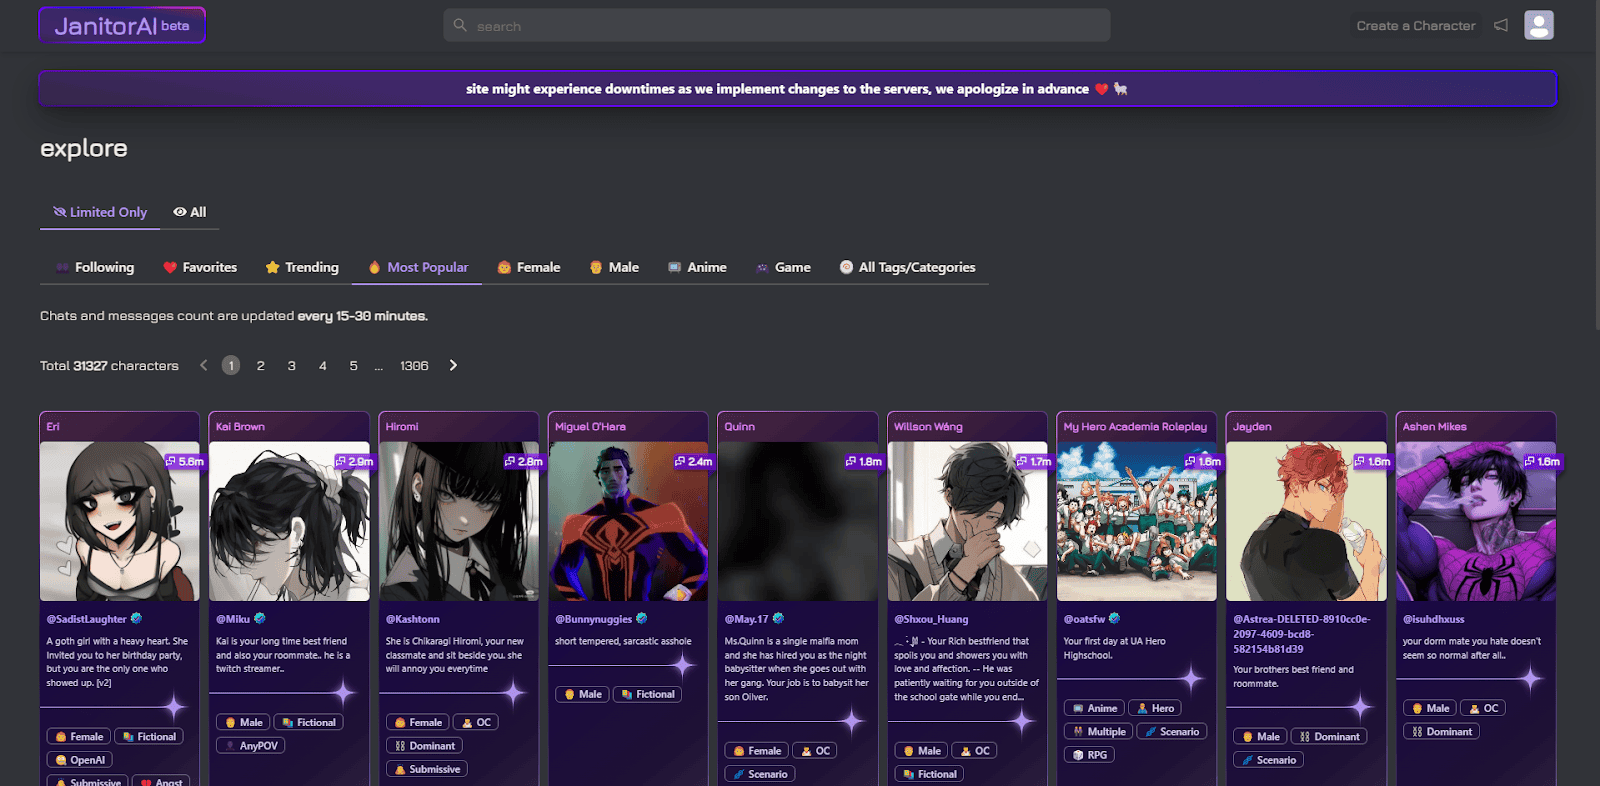Select the Male category tab
The image size is (1600, 786).
(614, 267)
